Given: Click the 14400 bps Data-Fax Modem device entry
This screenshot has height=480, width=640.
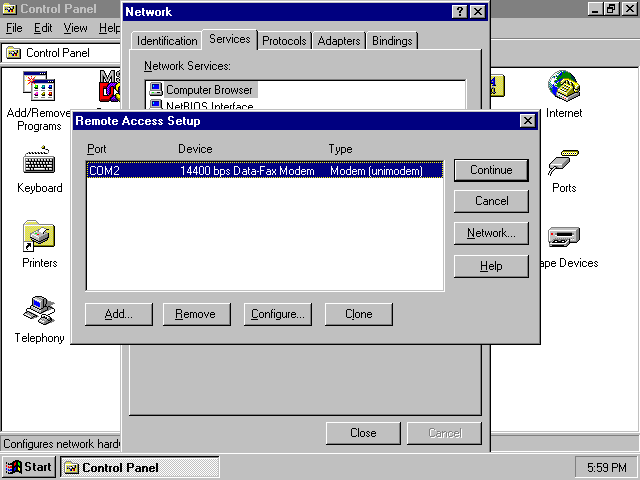Looking at the screenshot, I should point(247,171).
